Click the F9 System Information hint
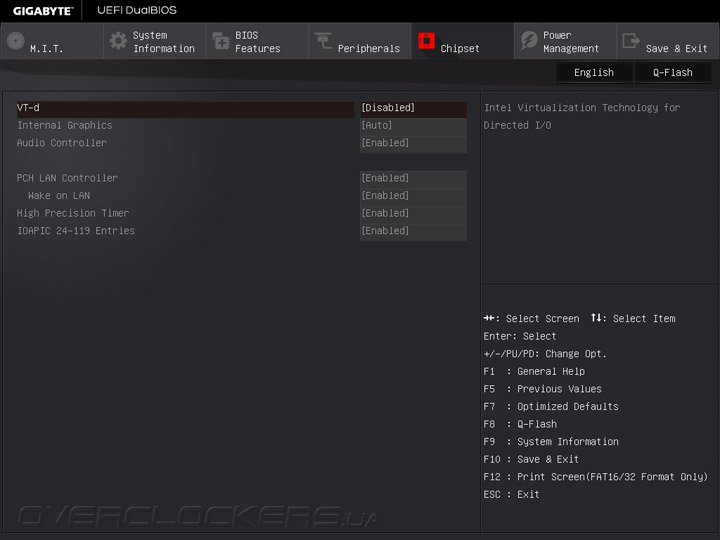 click(x=551, y=442)
